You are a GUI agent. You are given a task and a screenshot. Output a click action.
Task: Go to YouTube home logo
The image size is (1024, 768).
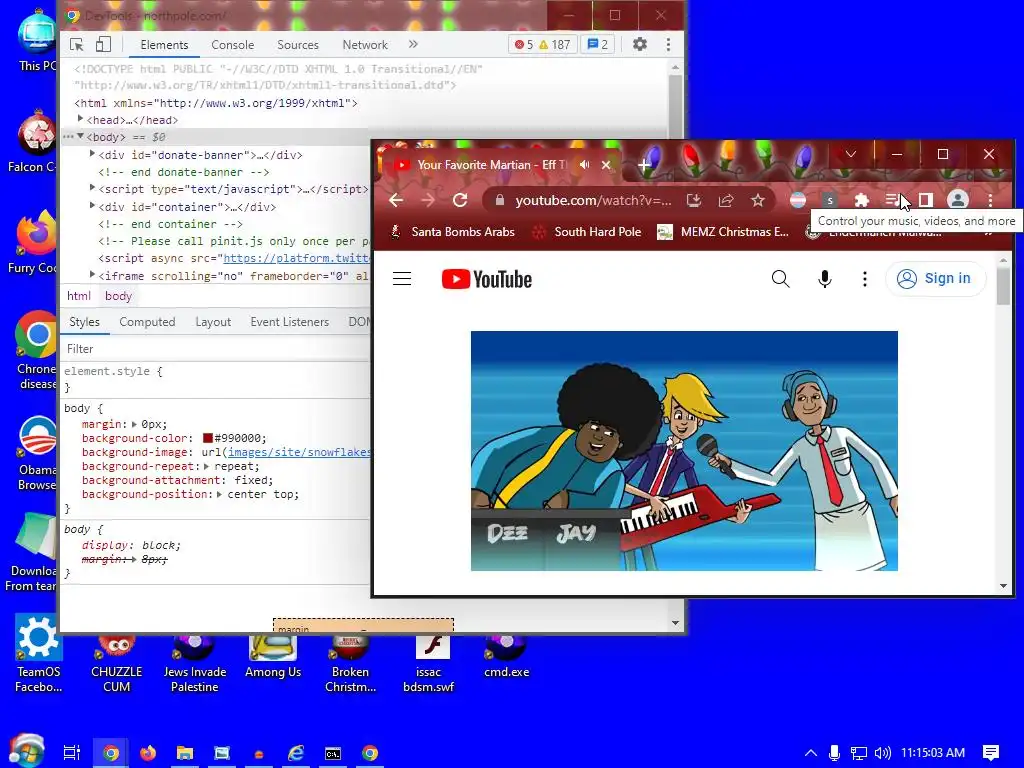pyautogui.click(x=487, y=279)
